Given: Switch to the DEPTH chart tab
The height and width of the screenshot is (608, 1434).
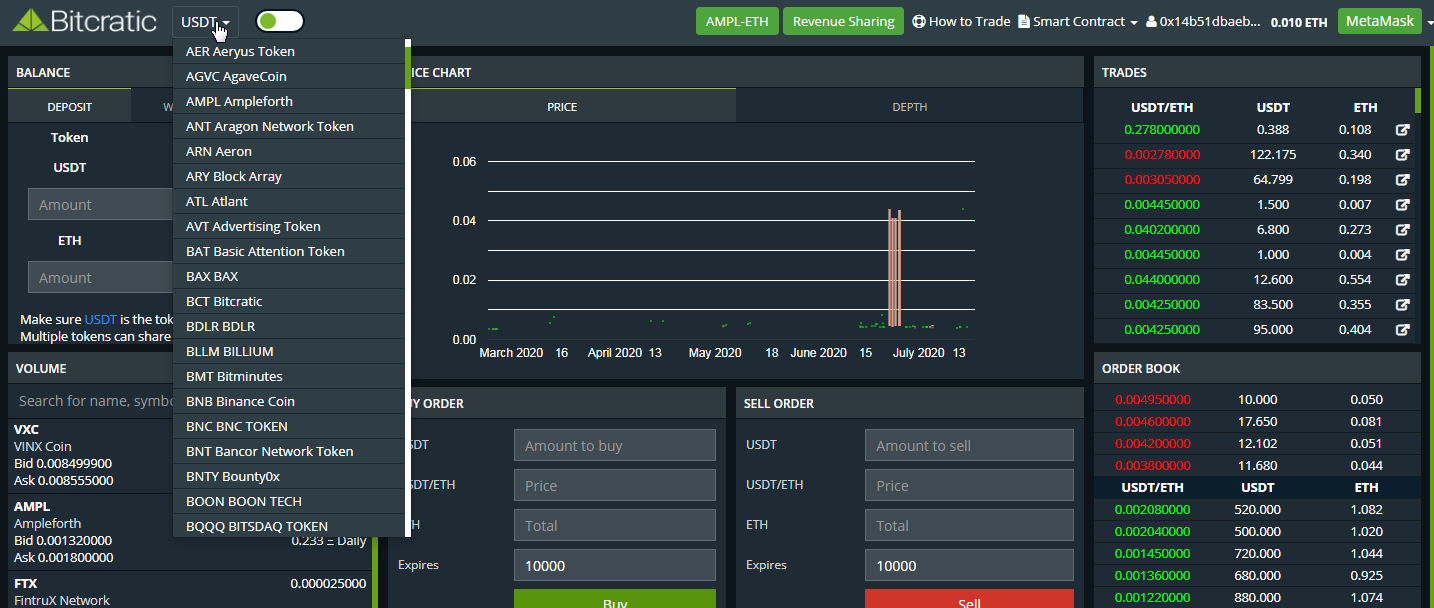Looking at the screenshot, I should [x=910, y=107].
